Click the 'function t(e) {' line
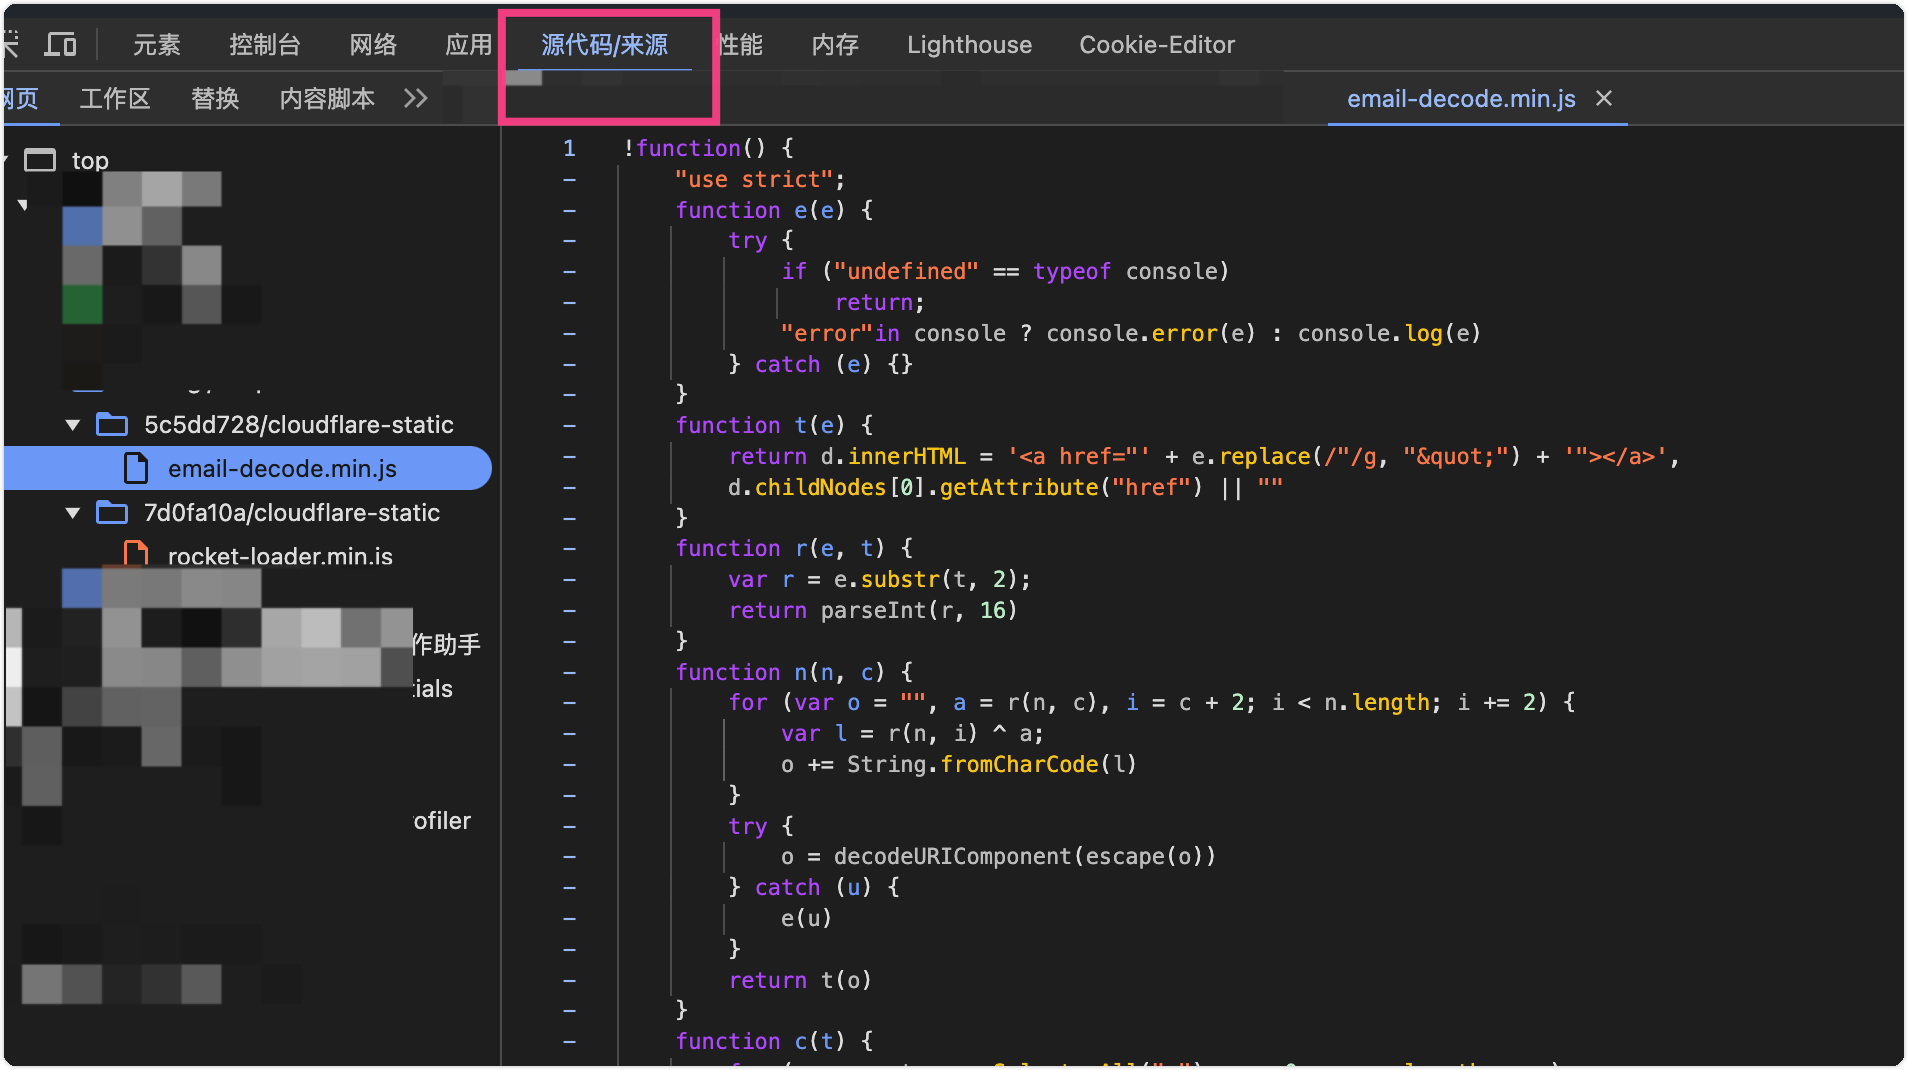This screenshot has width=1908, height=1070. coord(774,425)
